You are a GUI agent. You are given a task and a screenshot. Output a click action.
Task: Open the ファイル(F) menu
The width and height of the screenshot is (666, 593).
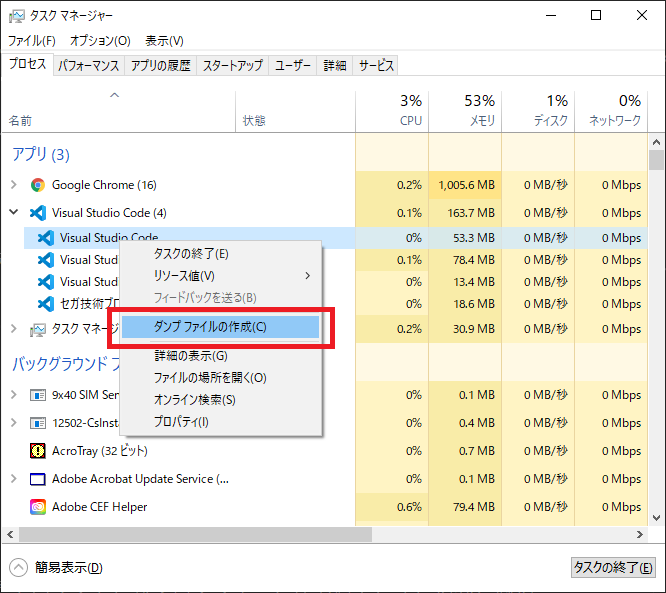click(32, 41)
